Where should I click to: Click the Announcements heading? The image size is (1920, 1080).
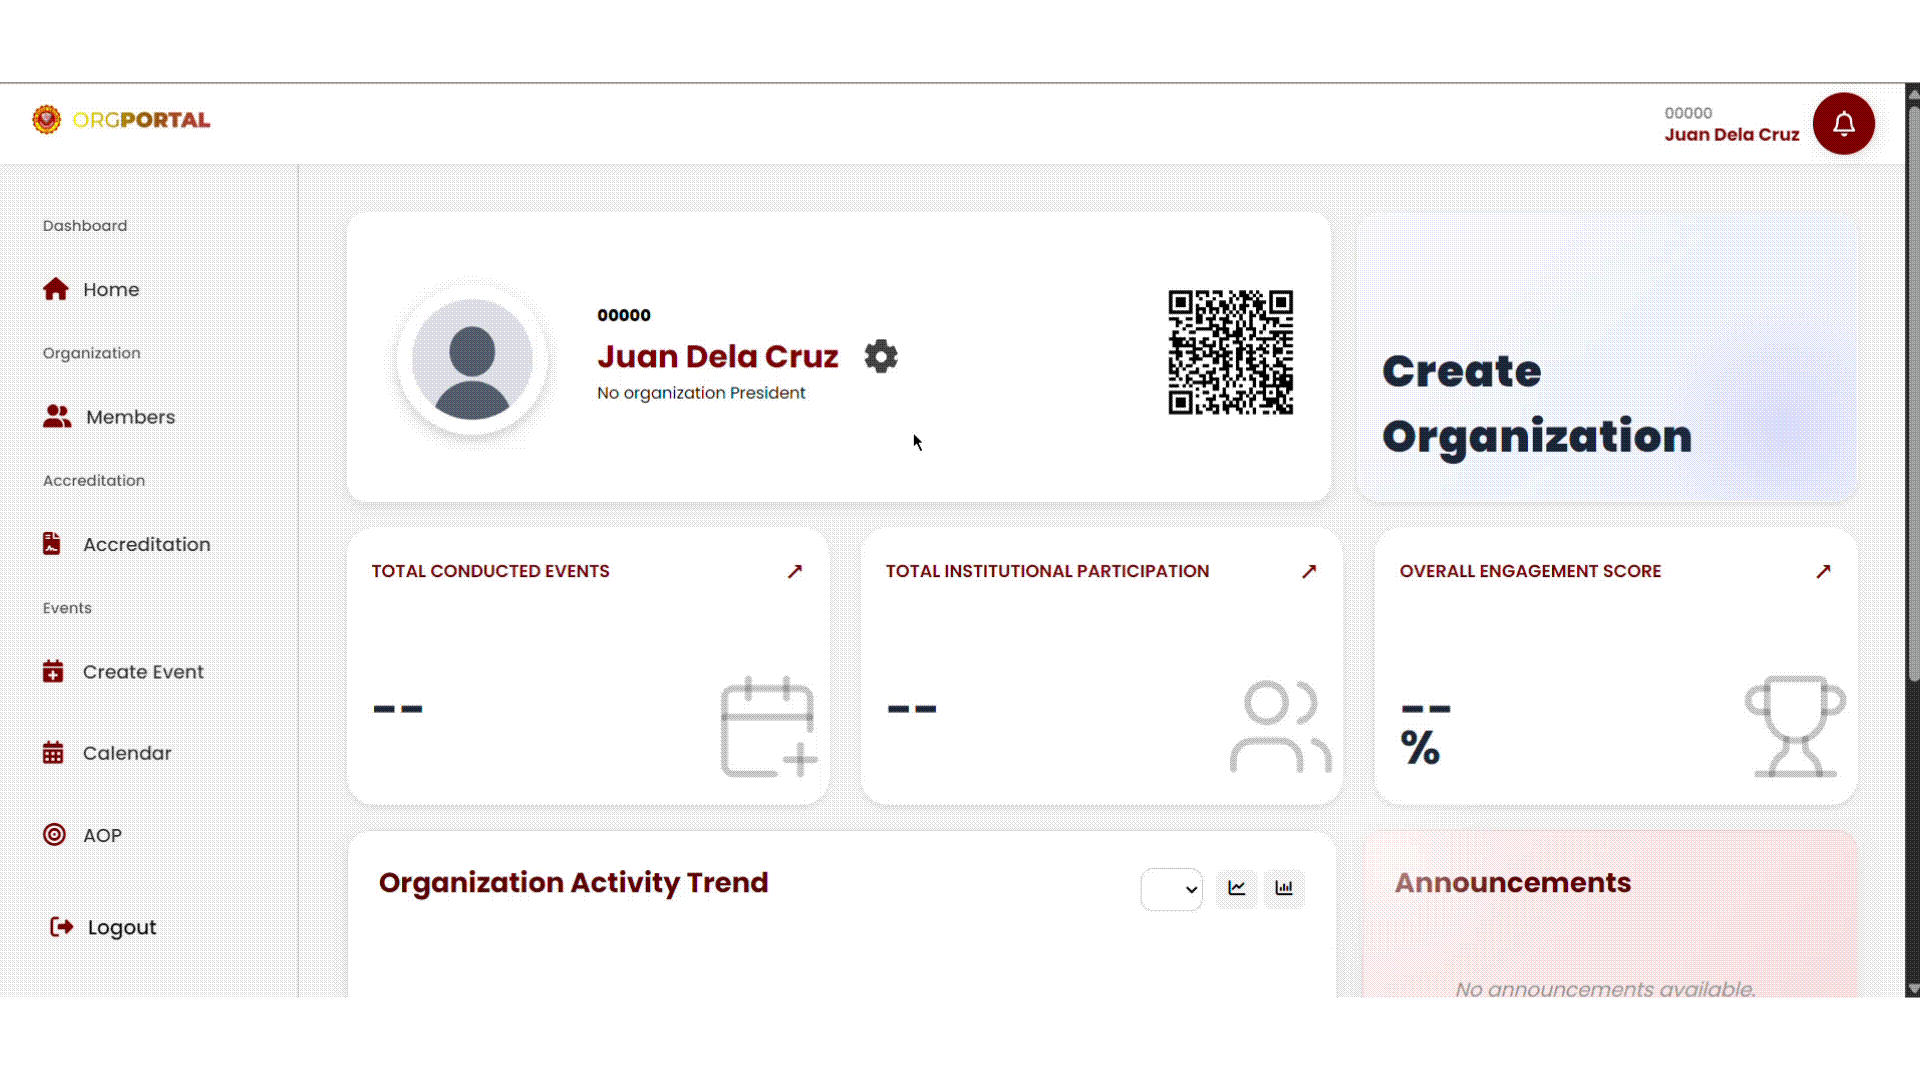pyautogui.click(x=1512, y=882)
